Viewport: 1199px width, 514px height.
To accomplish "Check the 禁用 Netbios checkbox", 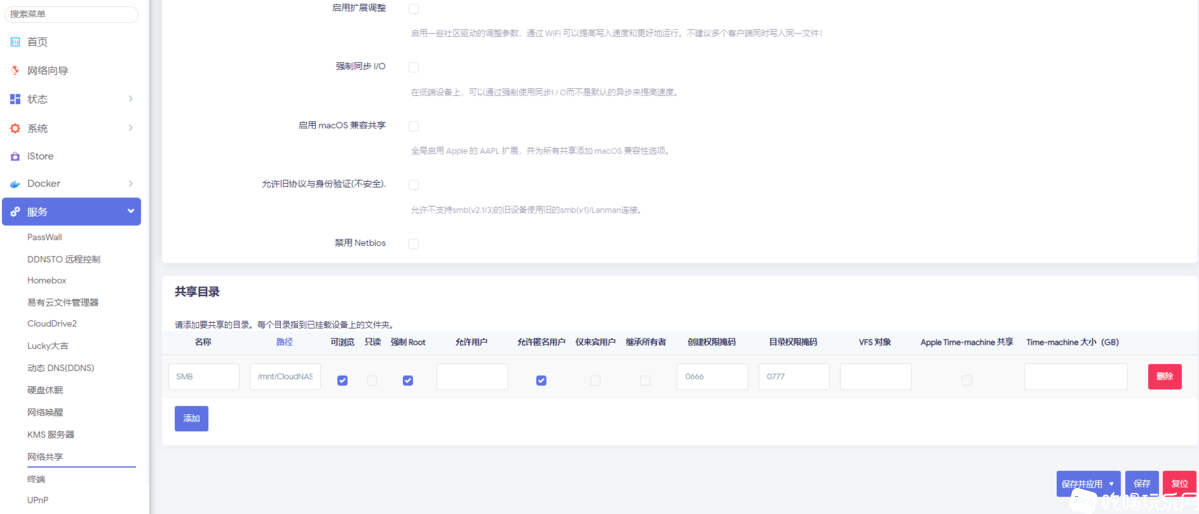I will click(x=413, y=244).
